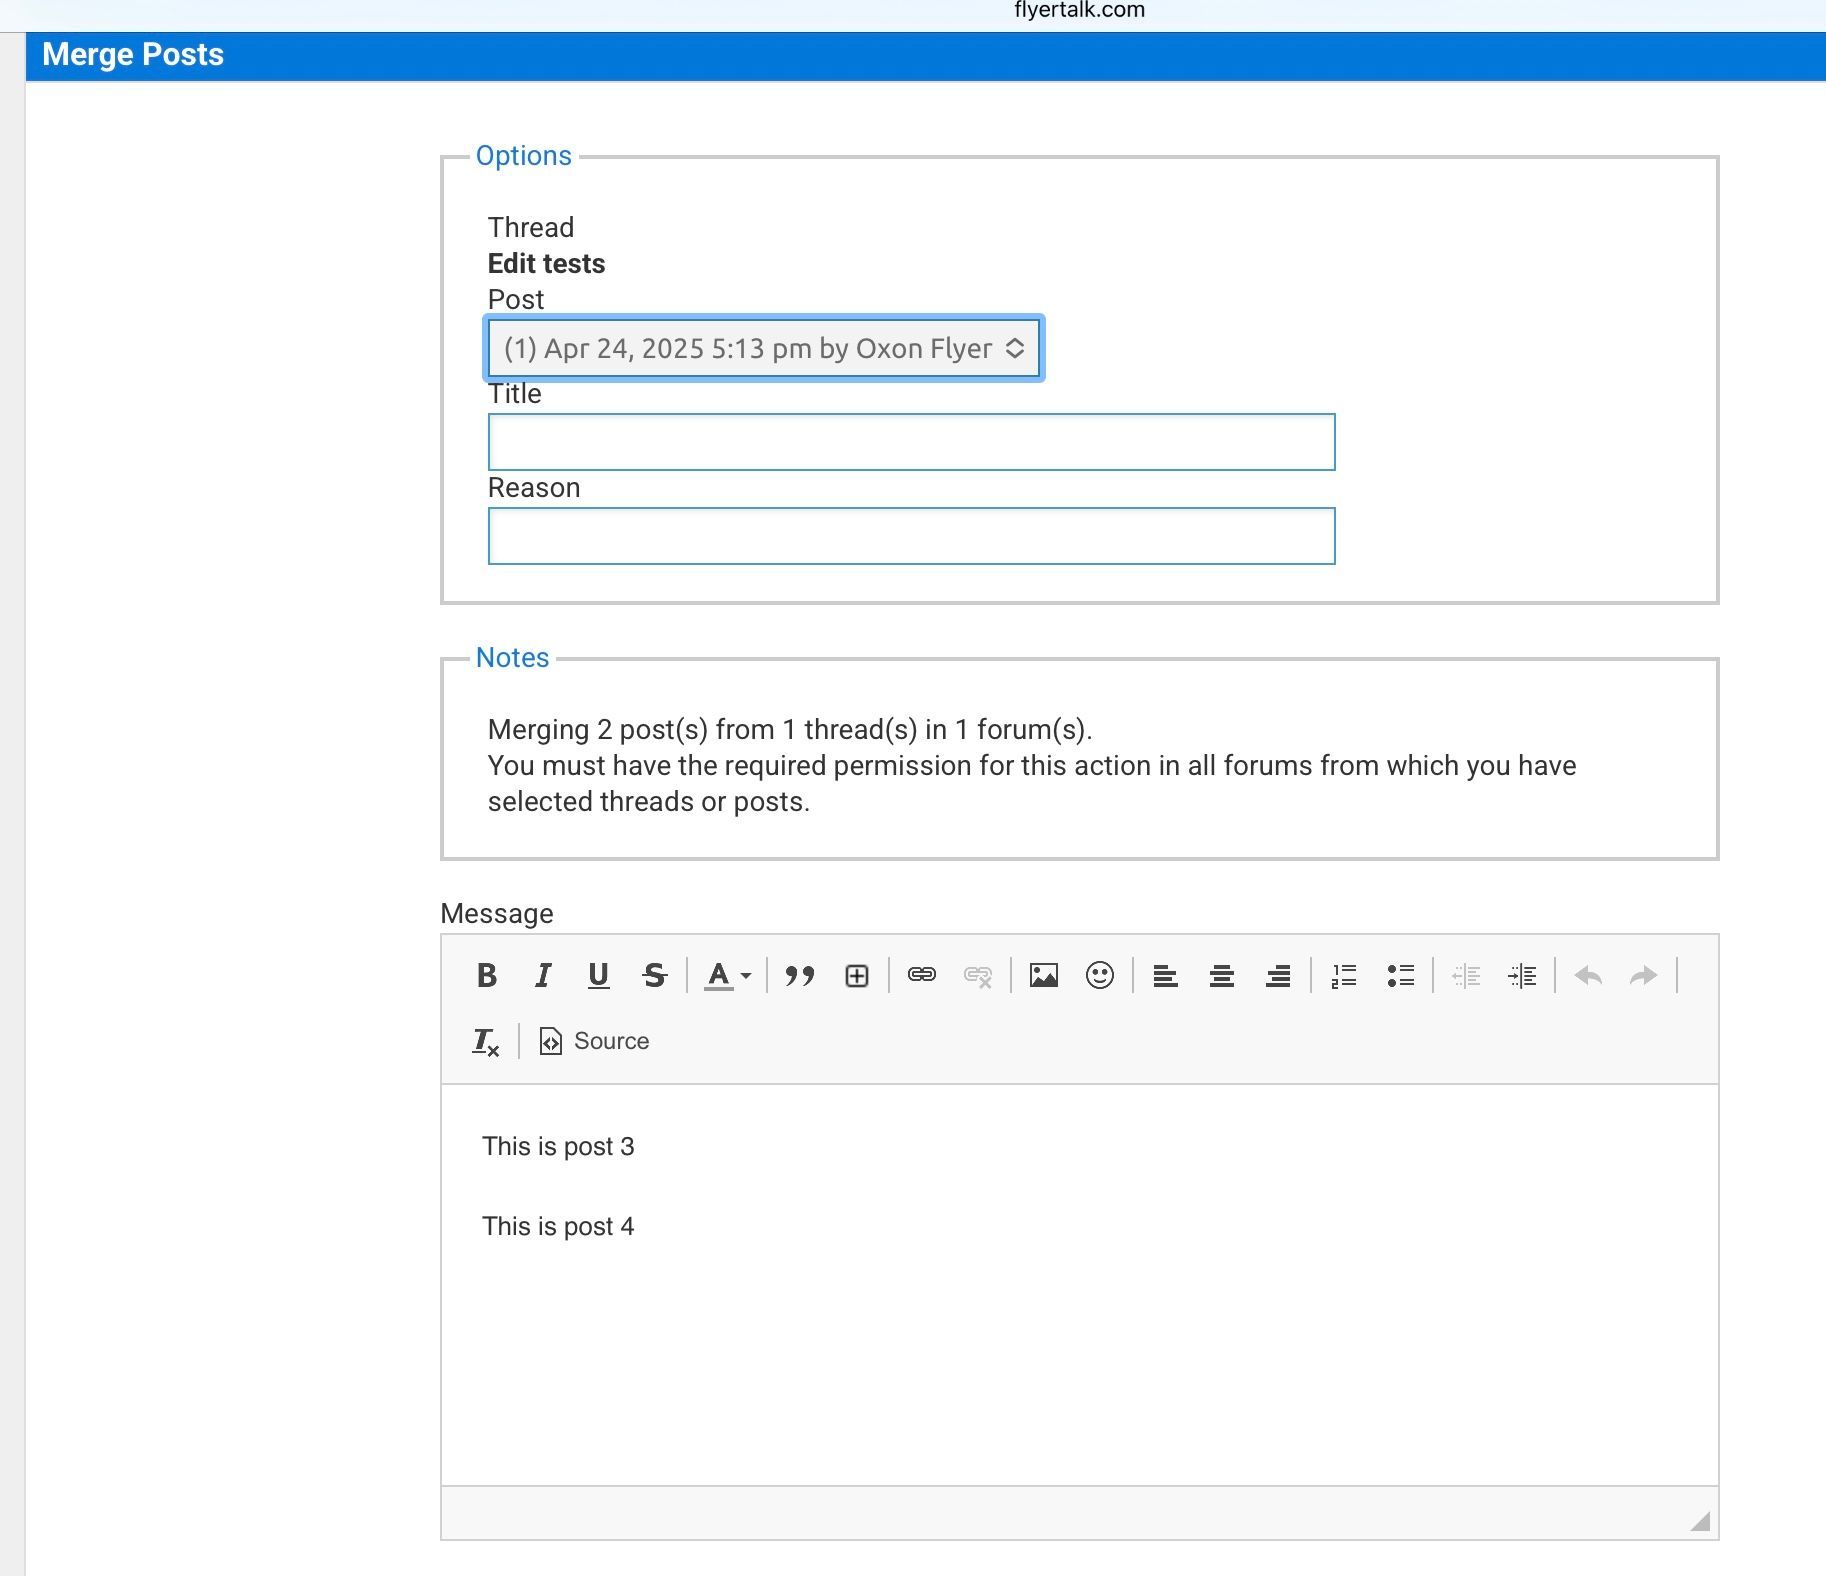Screen dimensions: 1826x1576
Task: Switch editor to Source mode
Action: (x=594, y=1041)
